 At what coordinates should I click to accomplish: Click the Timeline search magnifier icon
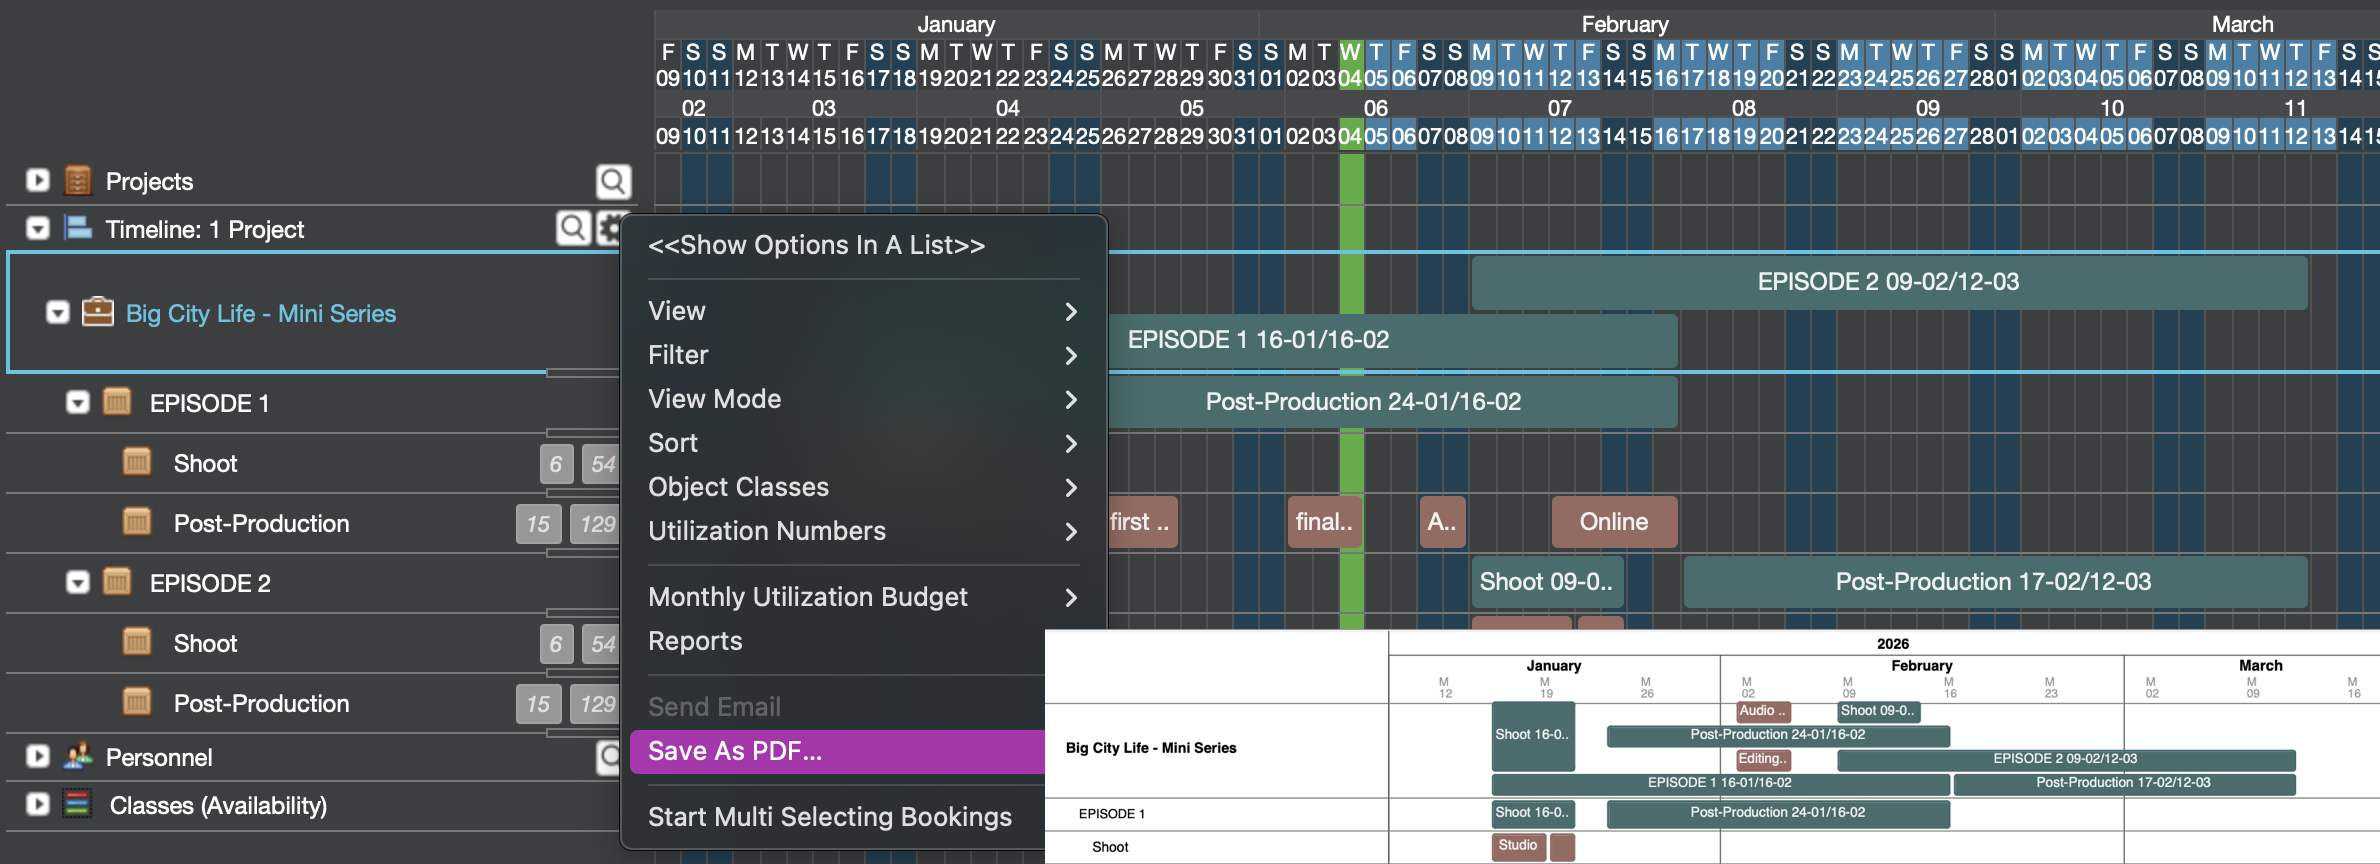tap(573, 228)
